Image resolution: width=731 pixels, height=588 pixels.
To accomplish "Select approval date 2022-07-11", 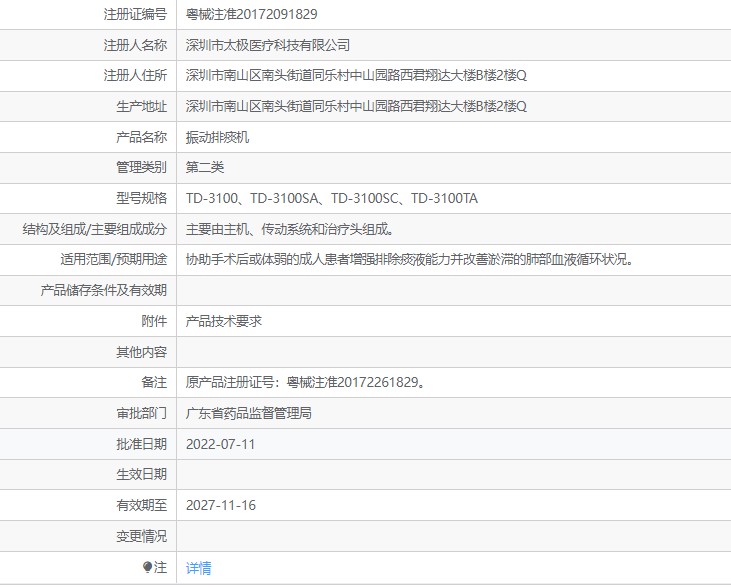I will coord(221,444).
